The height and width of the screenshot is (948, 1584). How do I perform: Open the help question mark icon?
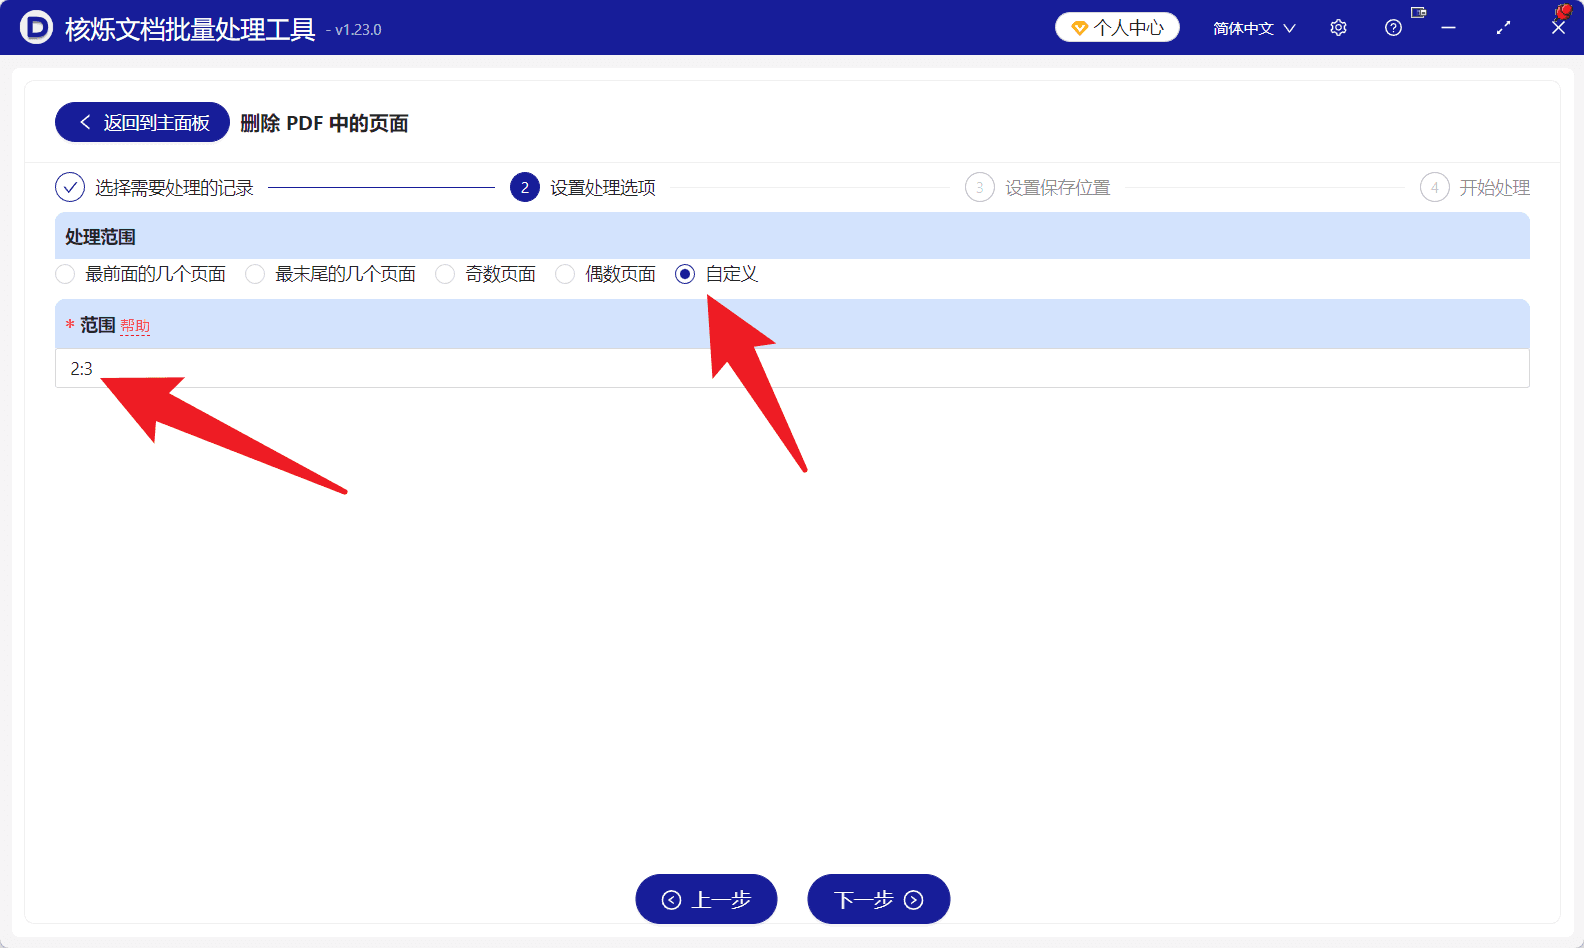(x=1393, y=28)
